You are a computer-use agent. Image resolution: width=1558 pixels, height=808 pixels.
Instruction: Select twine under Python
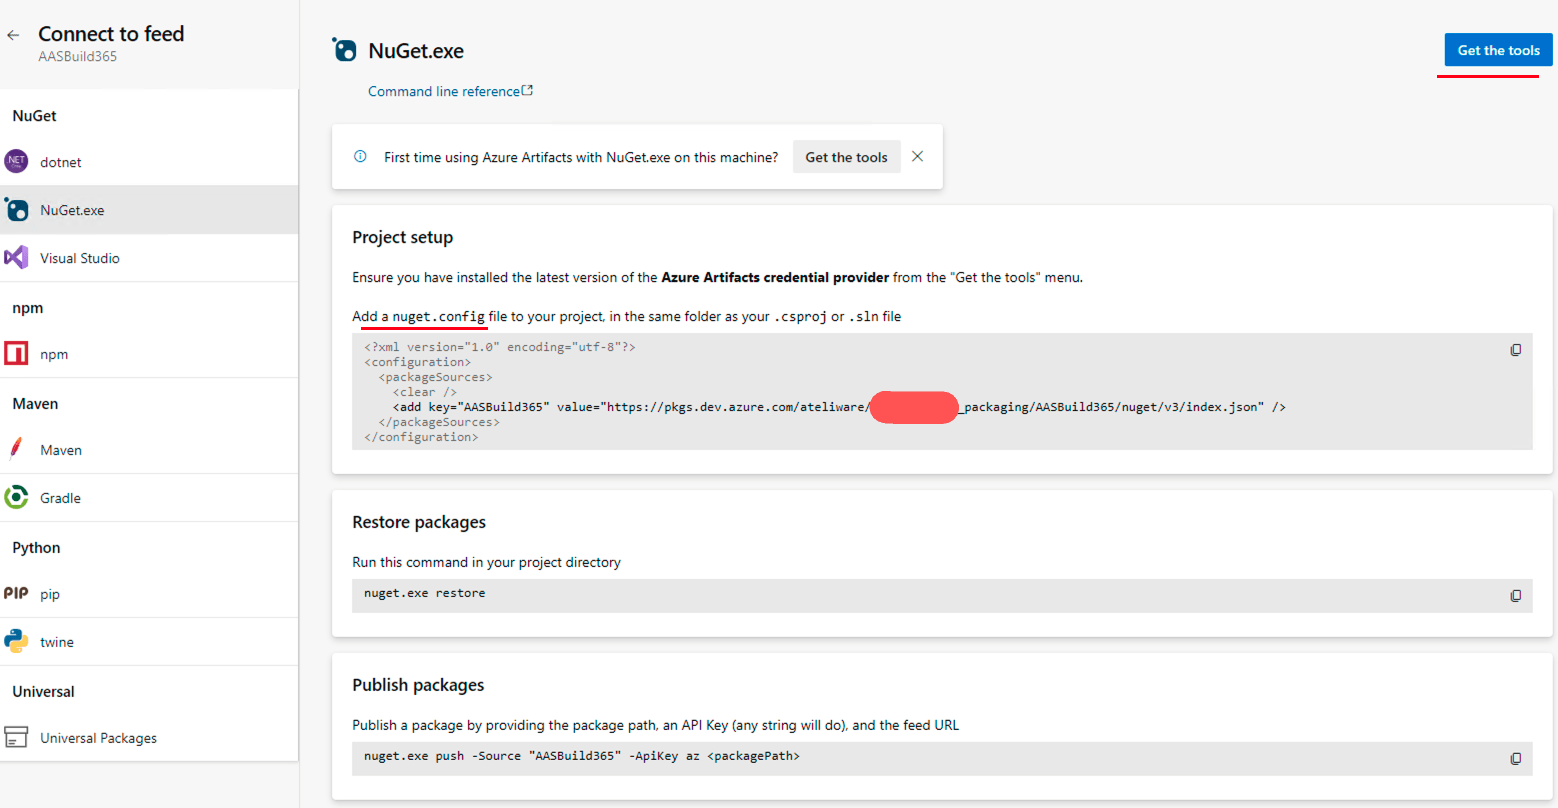tap(149, 642)
